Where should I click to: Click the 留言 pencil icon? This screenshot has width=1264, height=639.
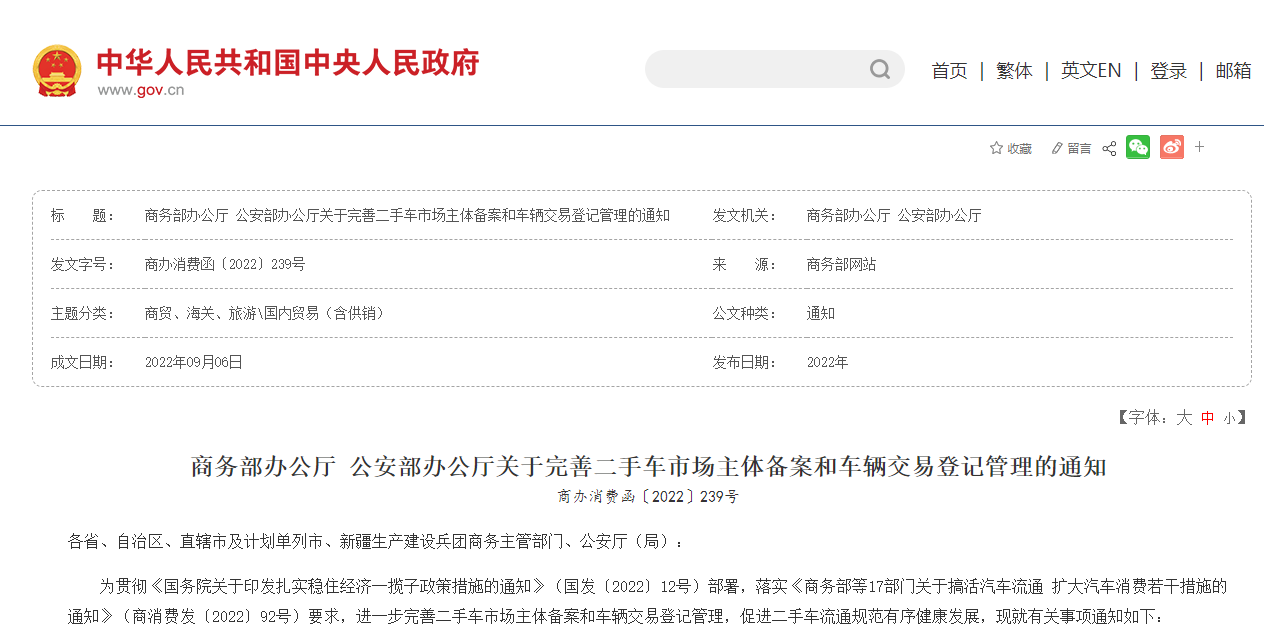[1057, 148]
